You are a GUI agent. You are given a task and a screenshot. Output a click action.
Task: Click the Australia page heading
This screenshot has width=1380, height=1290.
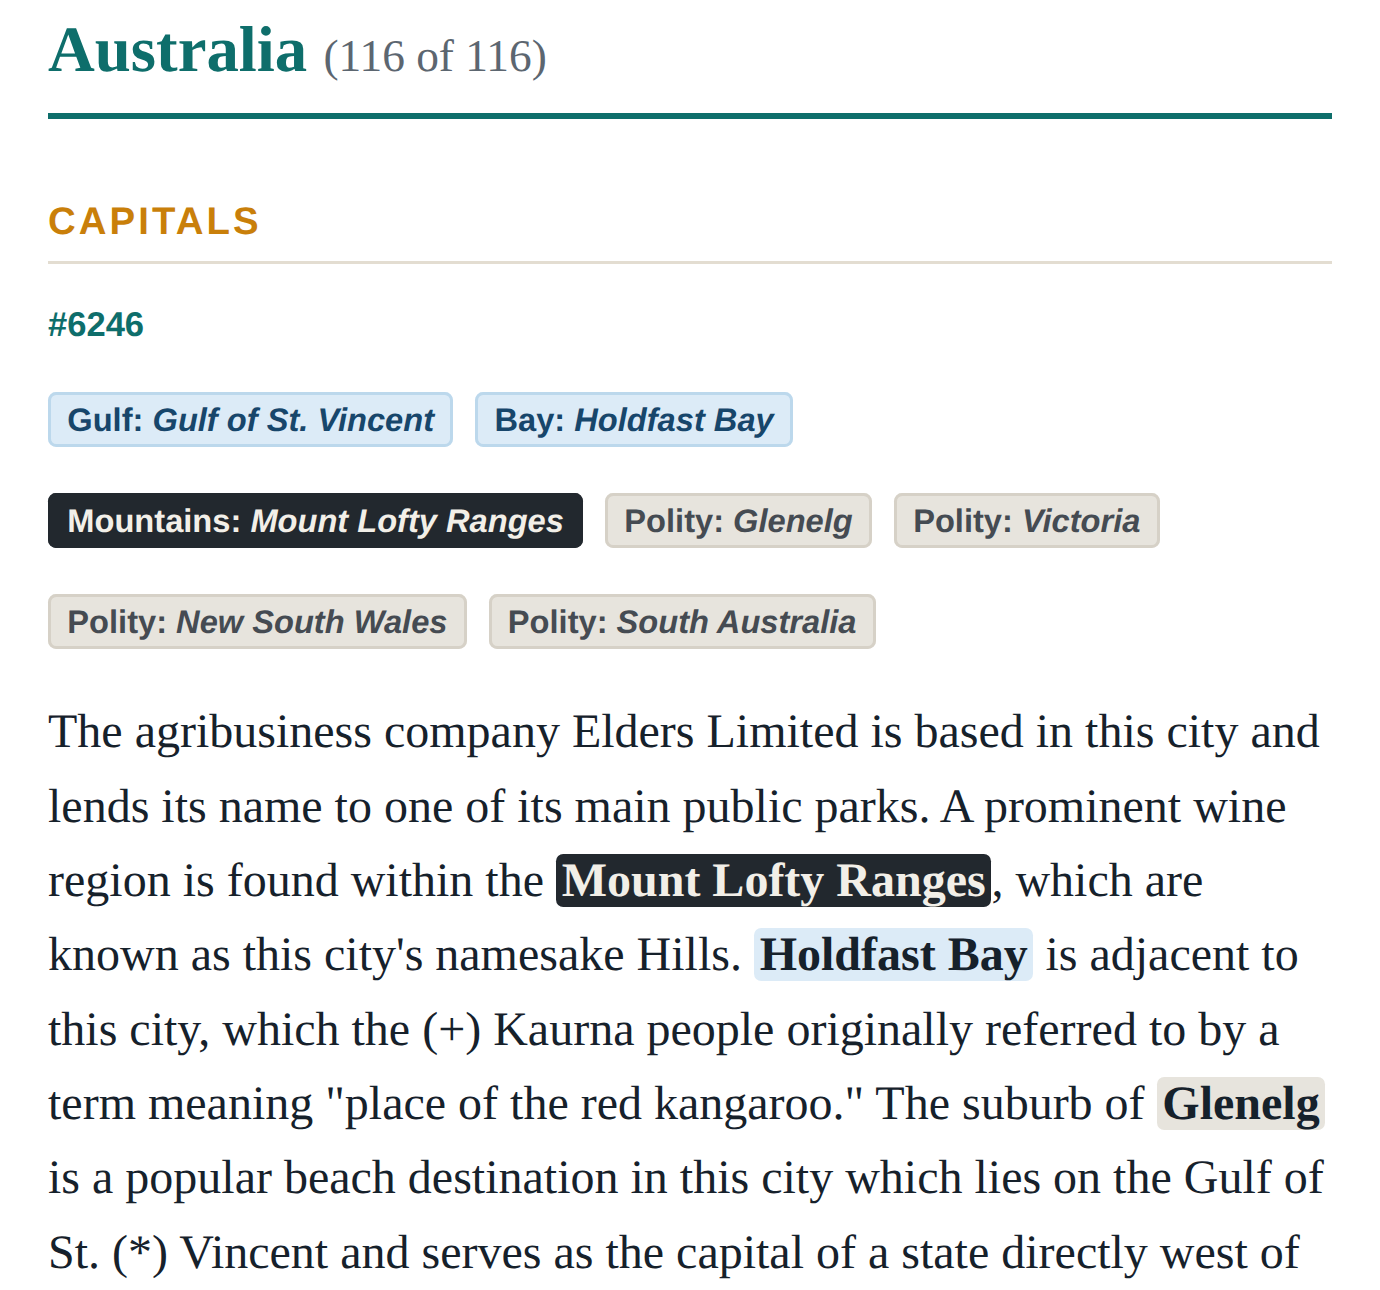click(x=177, y=51)
